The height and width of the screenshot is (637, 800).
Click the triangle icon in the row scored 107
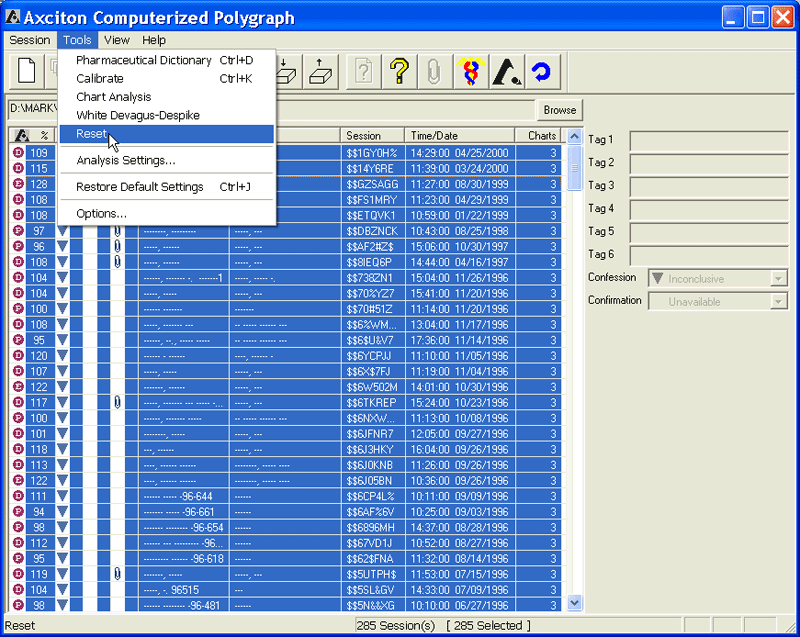[63, 371]
